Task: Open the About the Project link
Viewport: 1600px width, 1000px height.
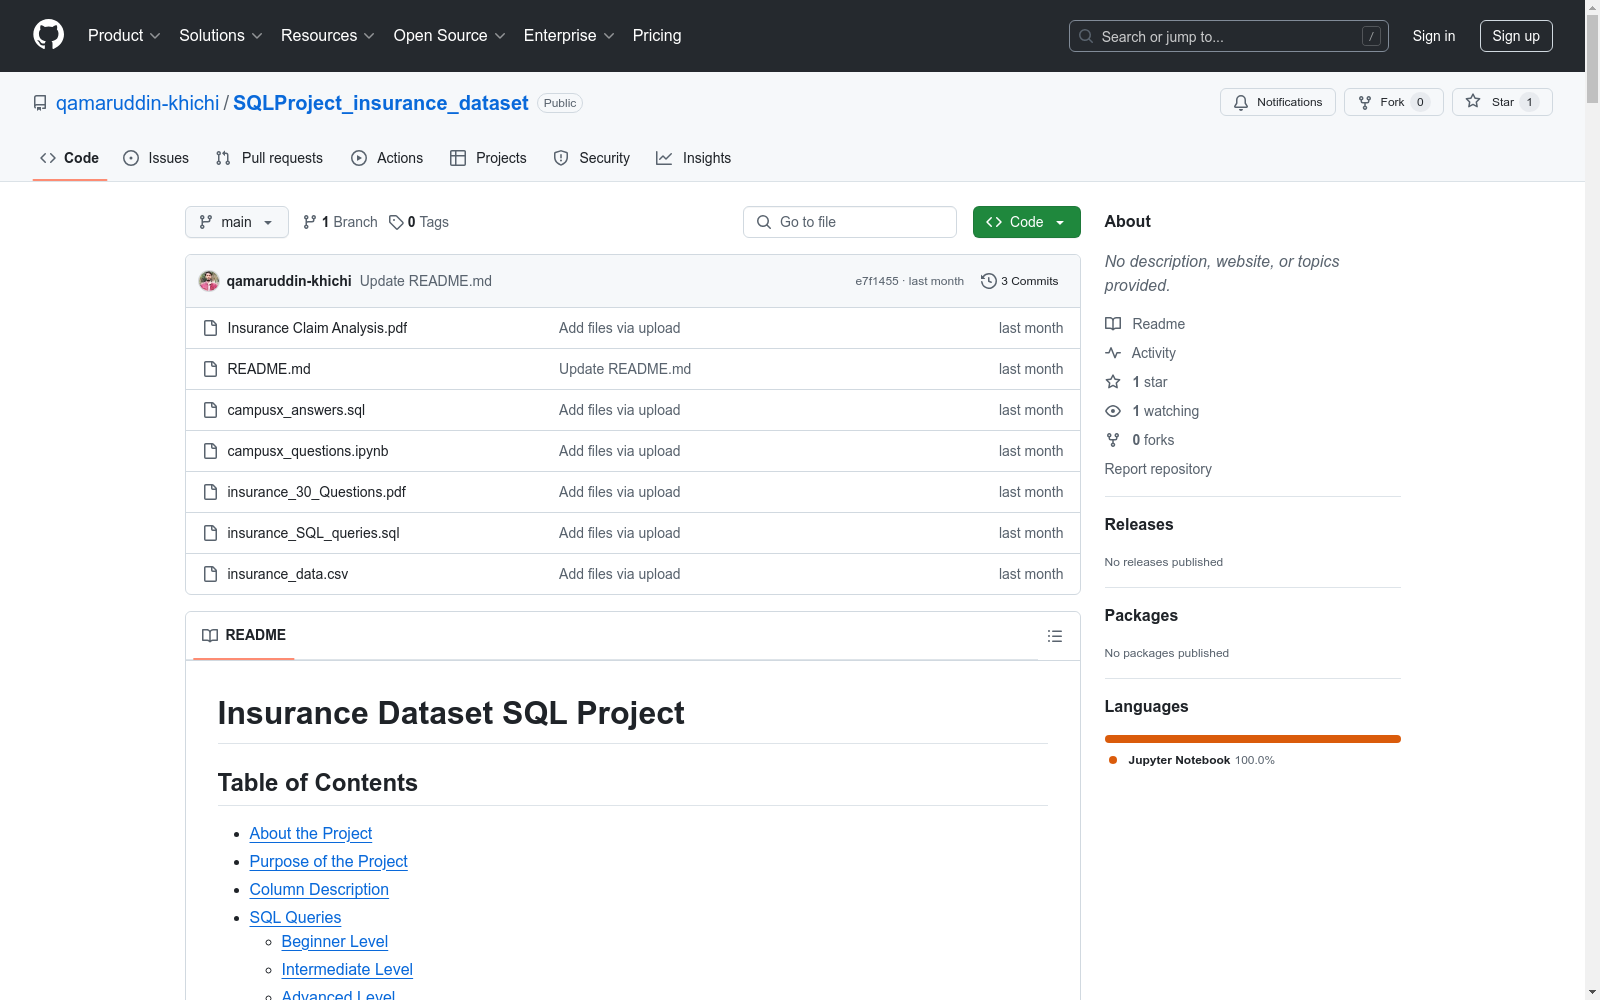Action: (311, 833)
